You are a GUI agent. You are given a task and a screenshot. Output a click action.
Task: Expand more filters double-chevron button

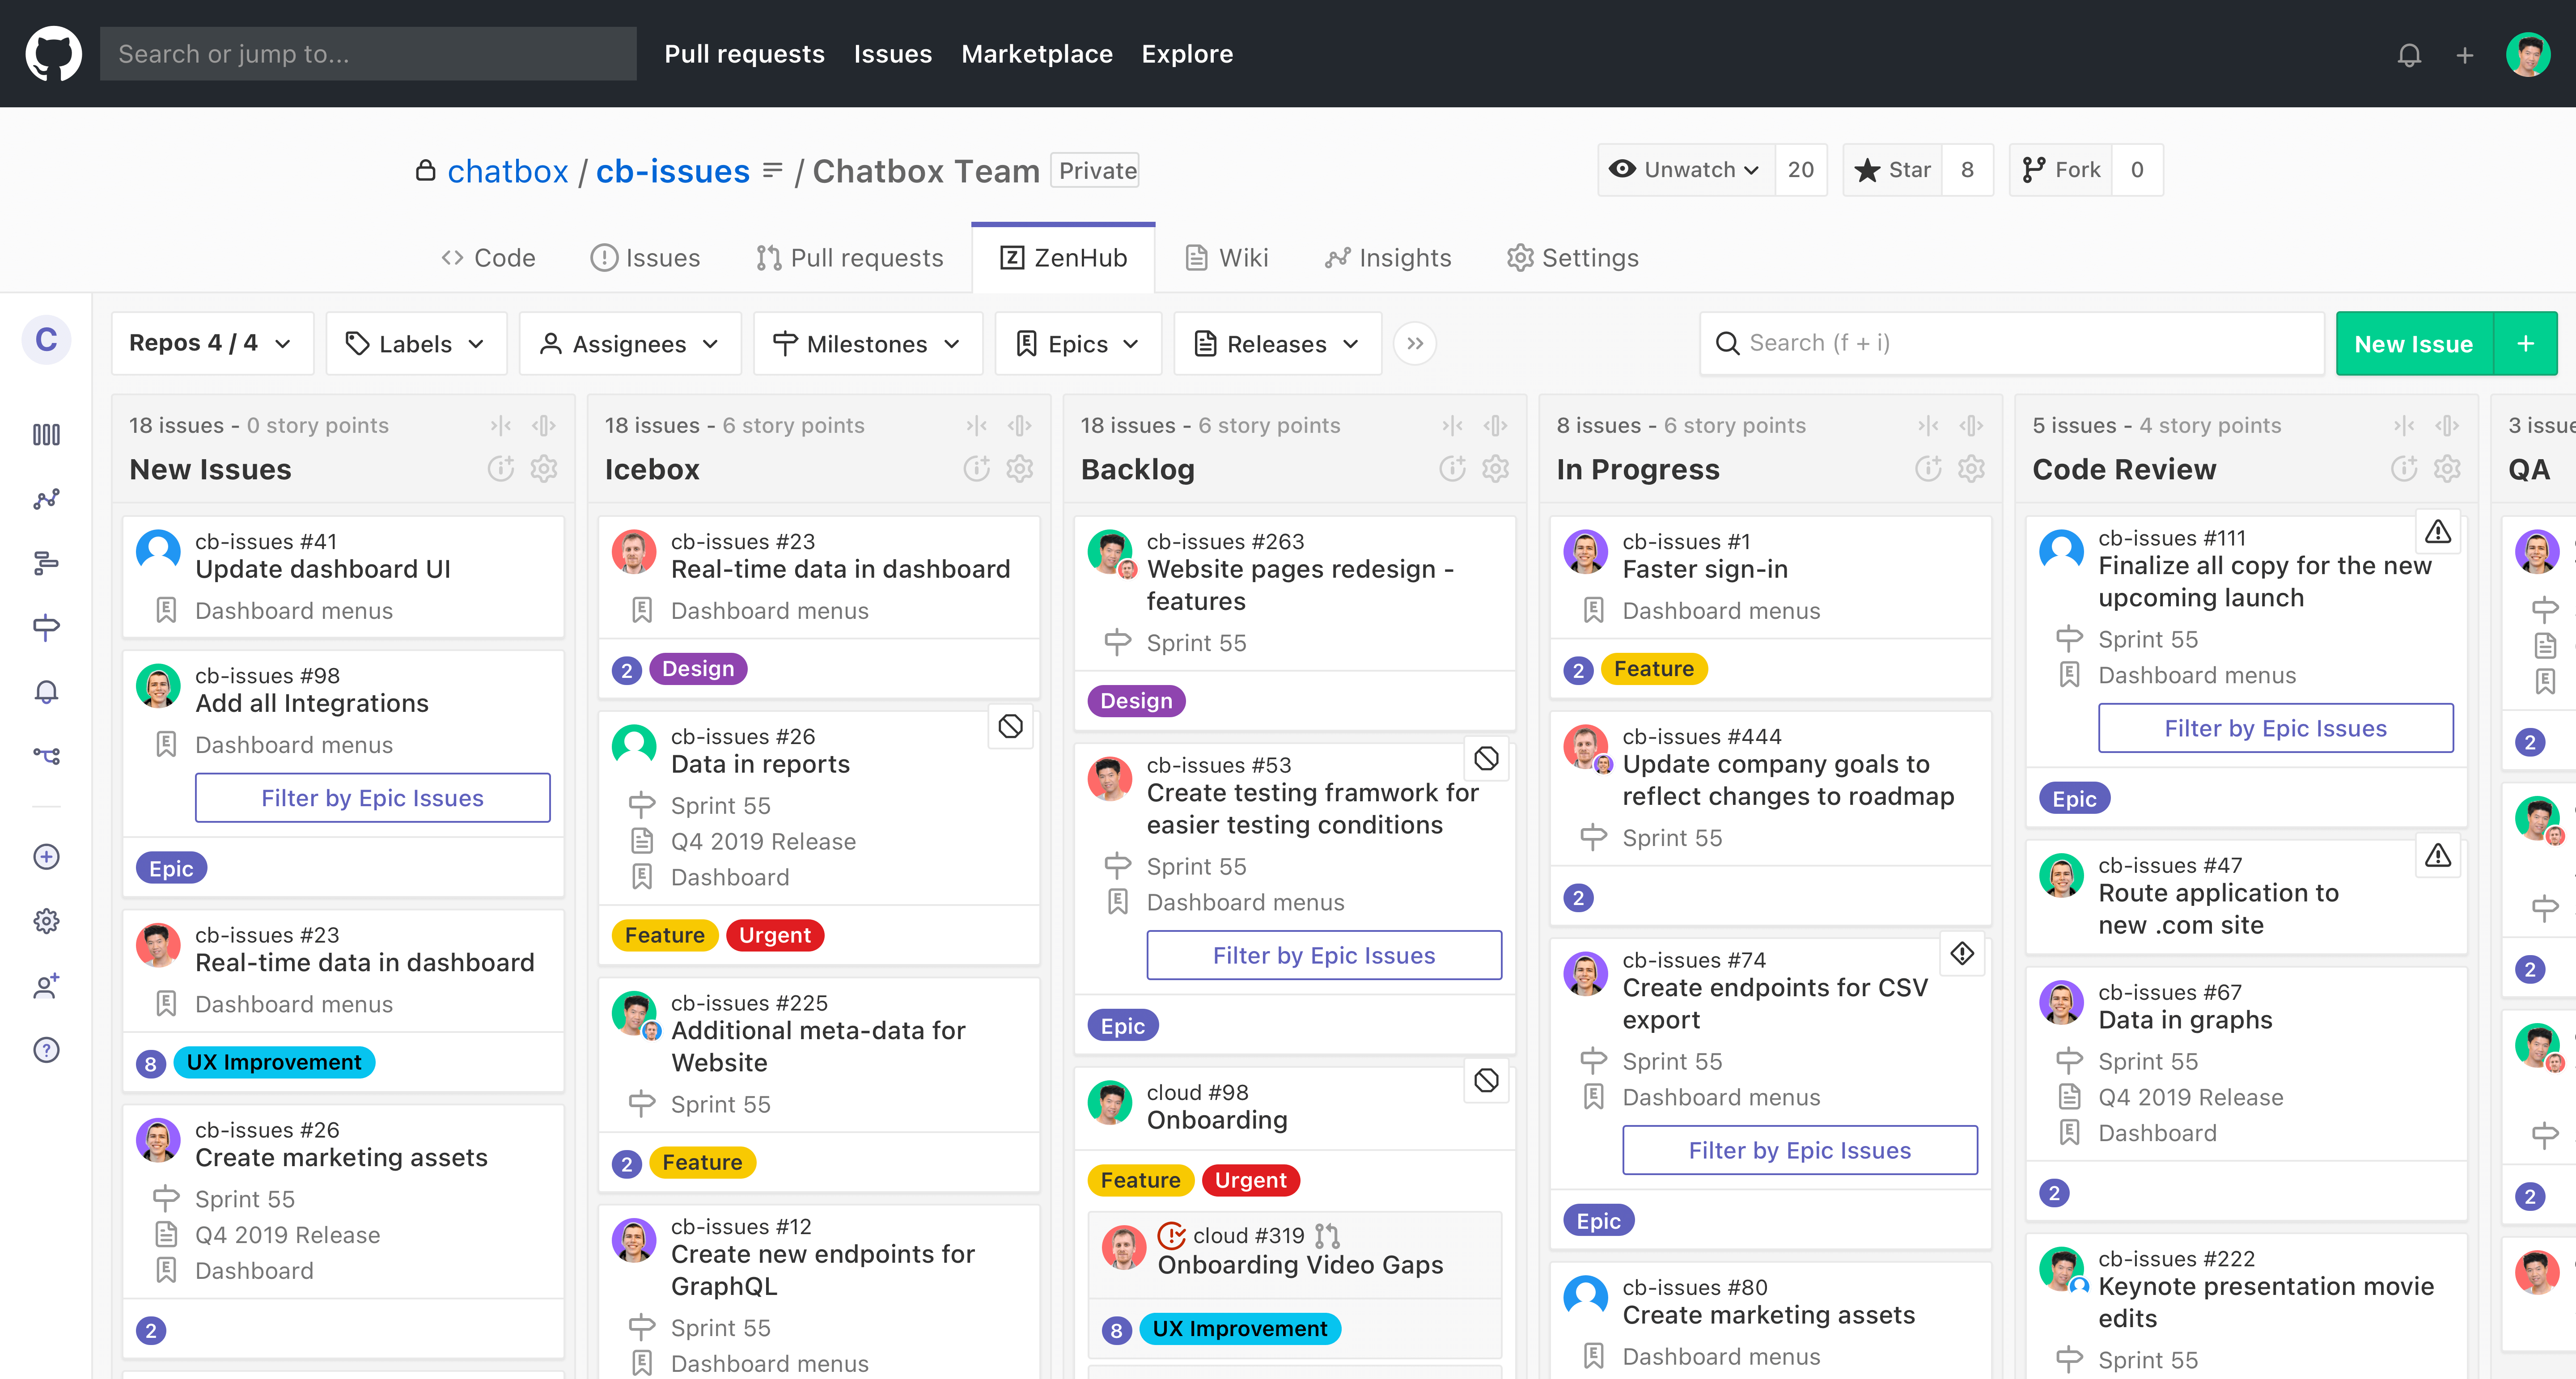pyautogui.click(x=1415, y=344)
